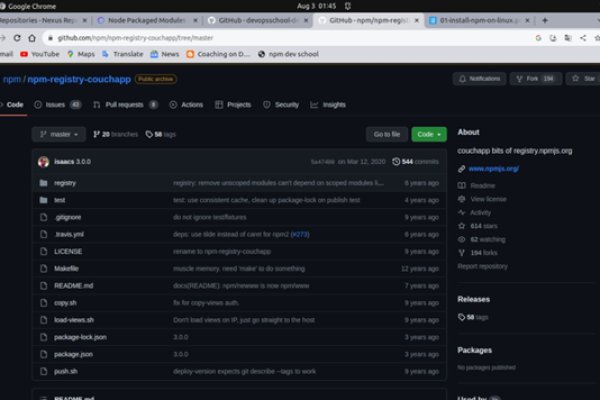Open the package-lock.json file
The height and width of the screenshot is (400, 600).
[80, 337]
